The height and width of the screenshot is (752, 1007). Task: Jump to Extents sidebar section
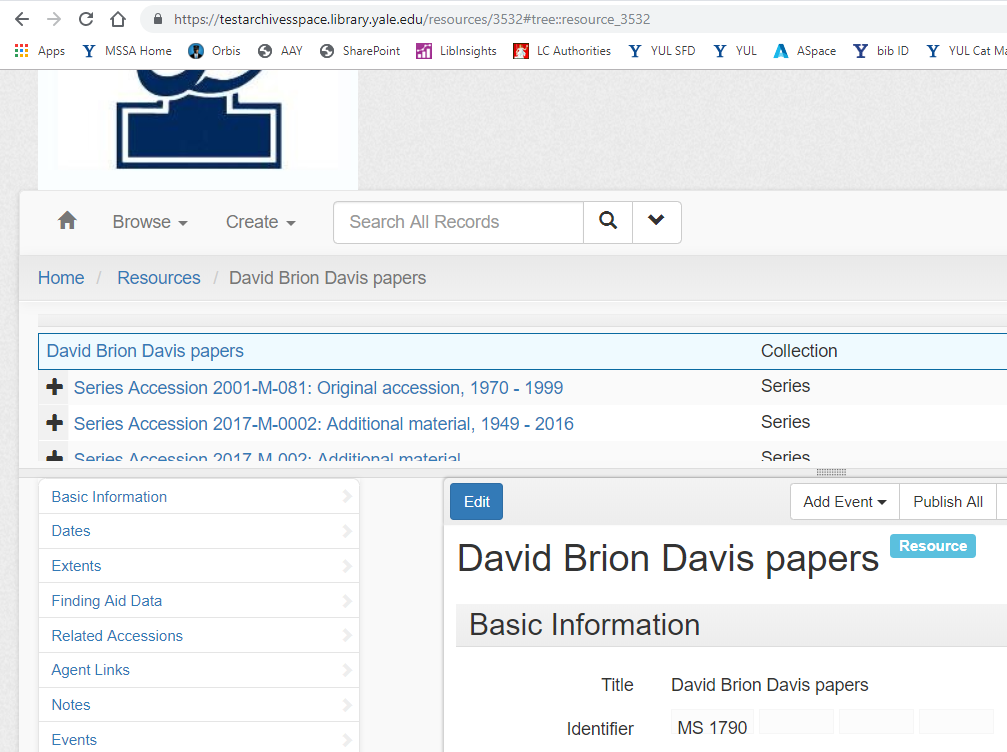(x=199, y=566)
